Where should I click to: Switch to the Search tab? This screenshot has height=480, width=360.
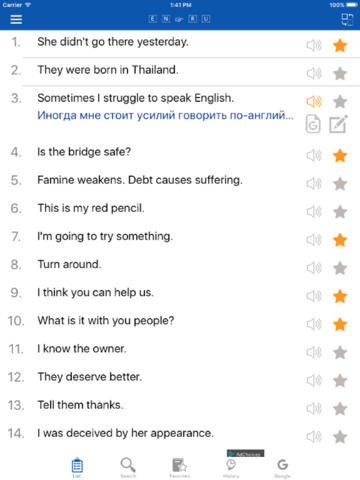[128, 468]
